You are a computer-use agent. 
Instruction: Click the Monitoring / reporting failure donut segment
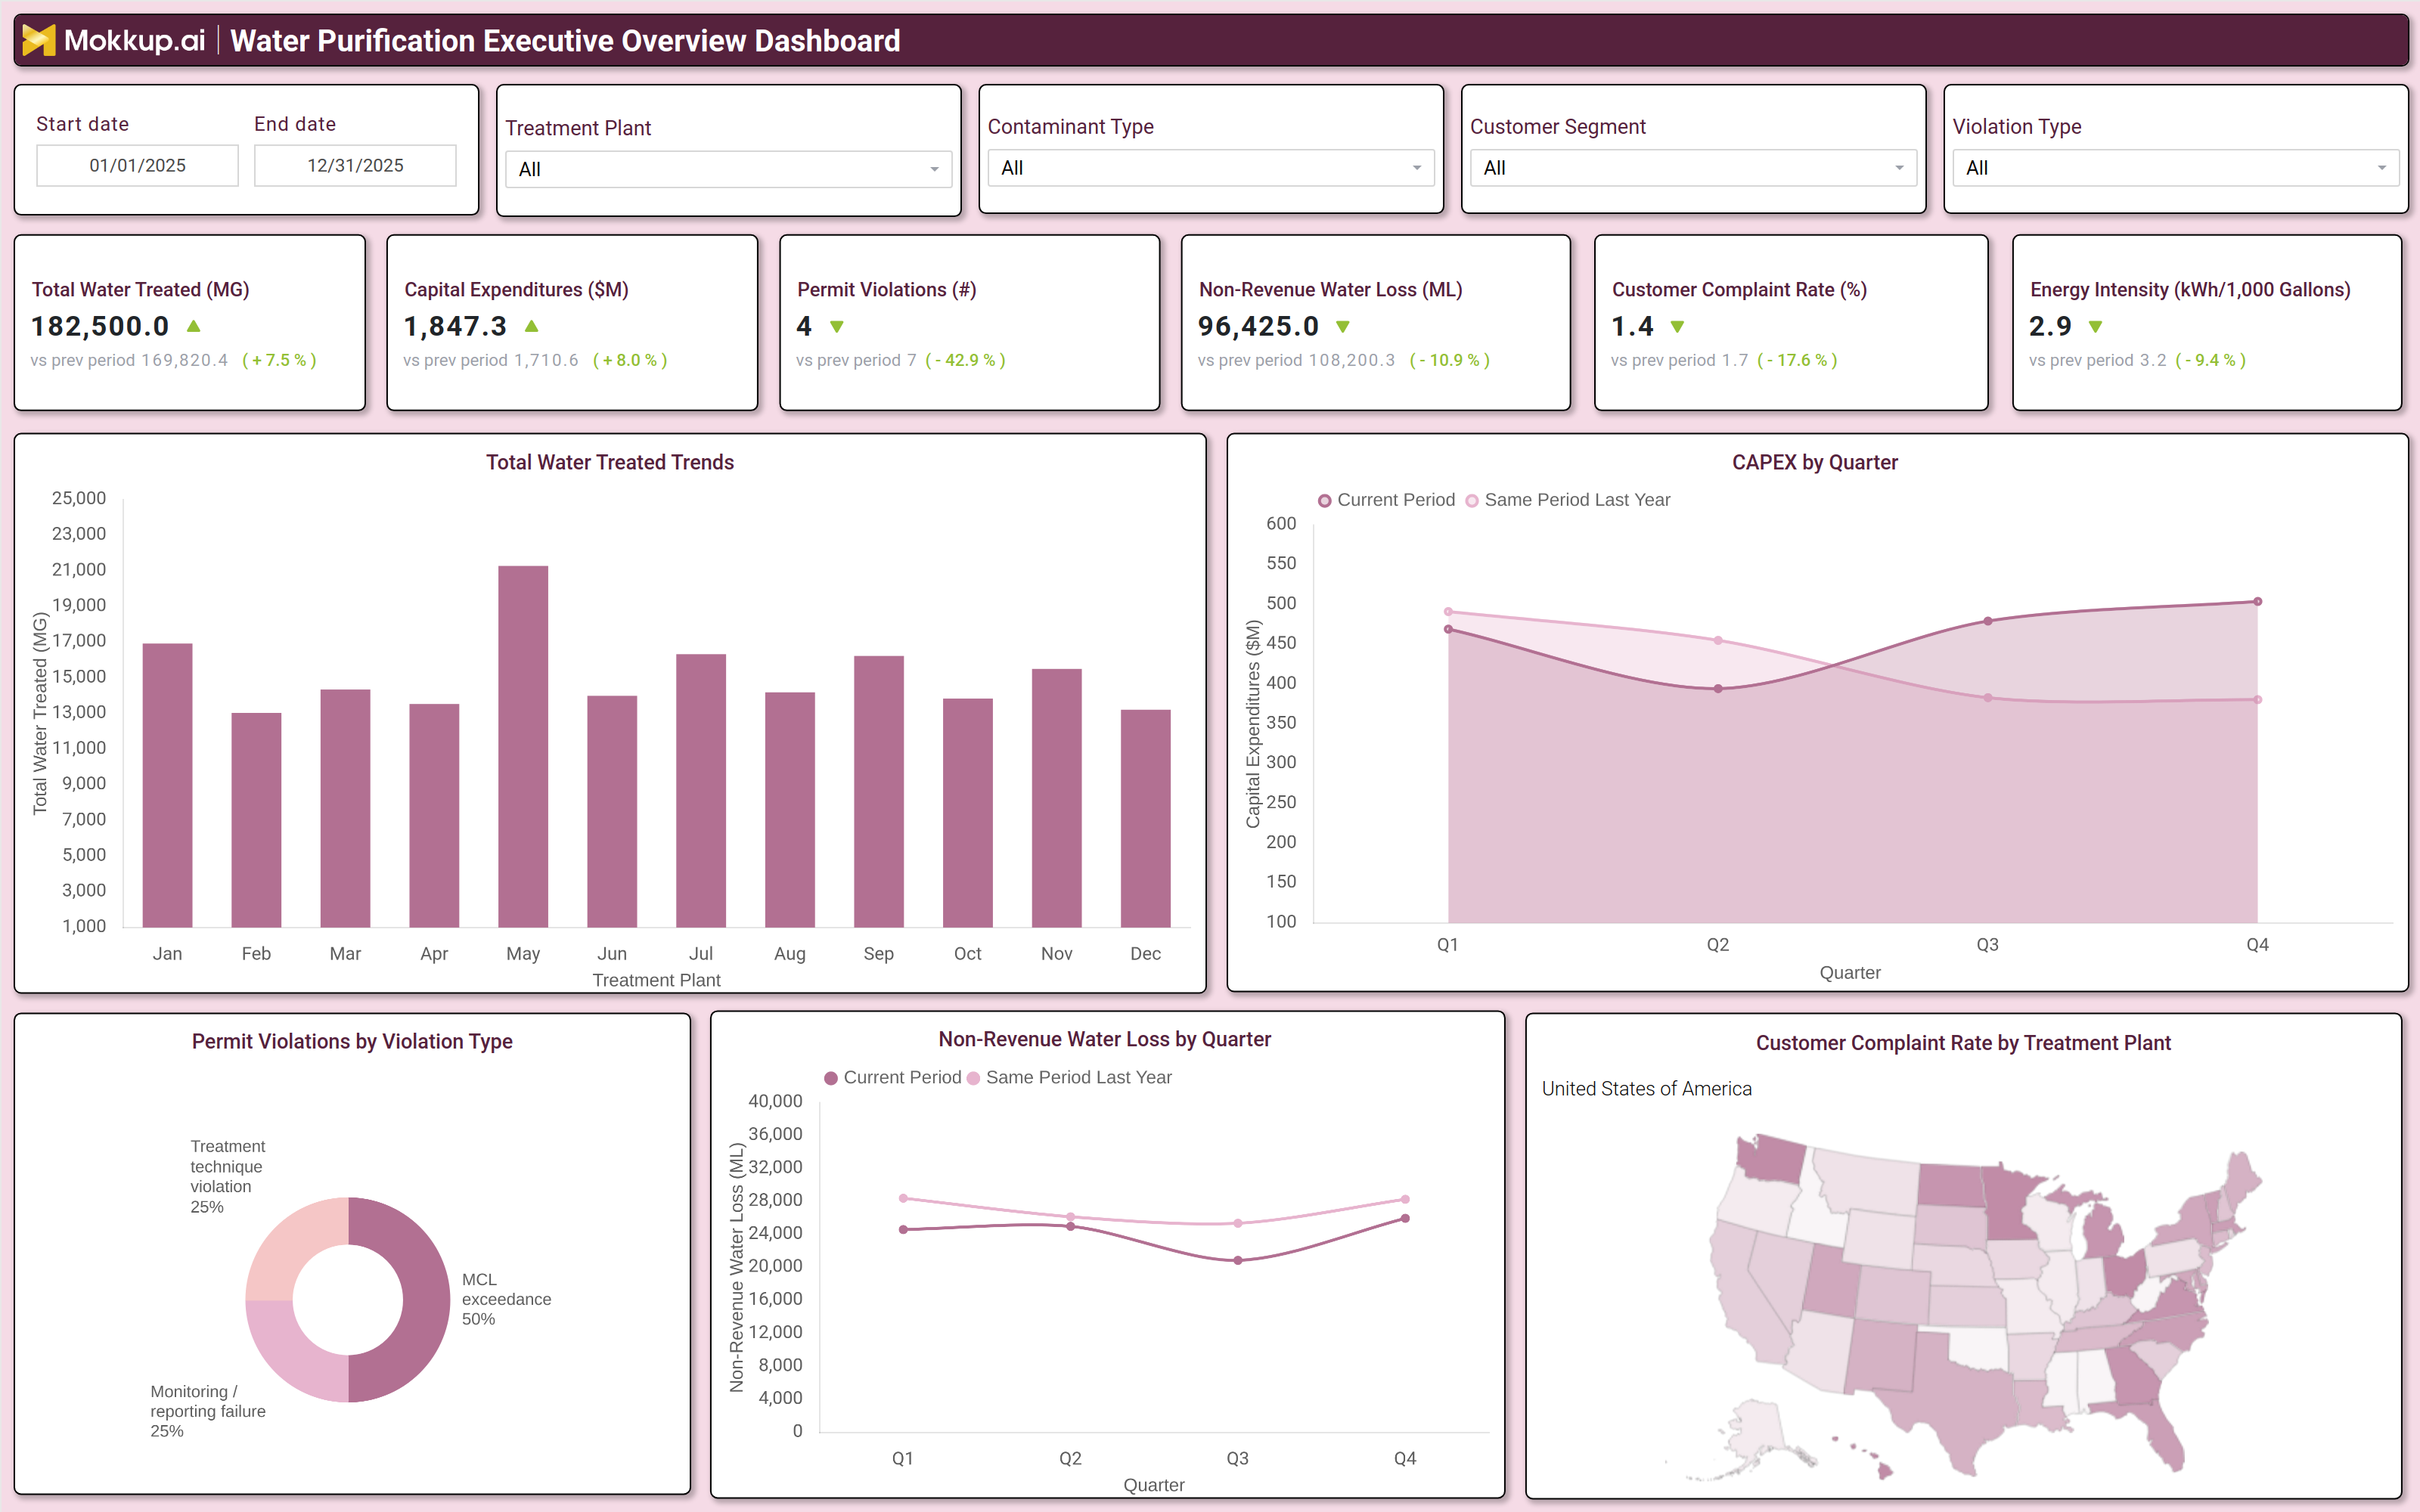(293, 1355)
